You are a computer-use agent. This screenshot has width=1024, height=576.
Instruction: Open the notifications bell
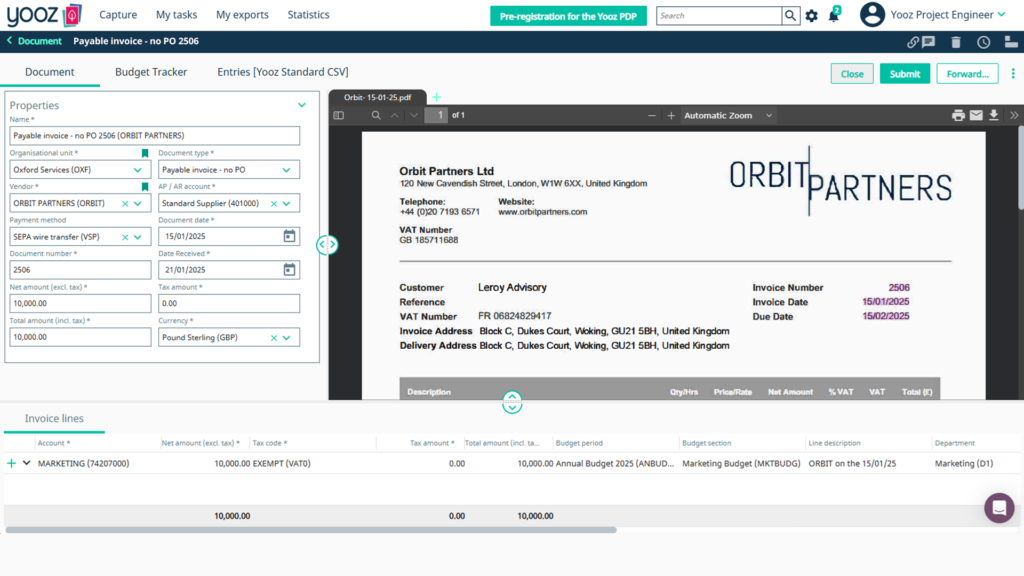834,15
